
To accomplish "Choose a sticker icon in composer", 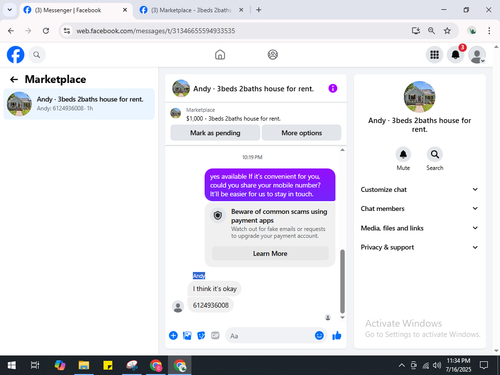I will pos(201,335).
